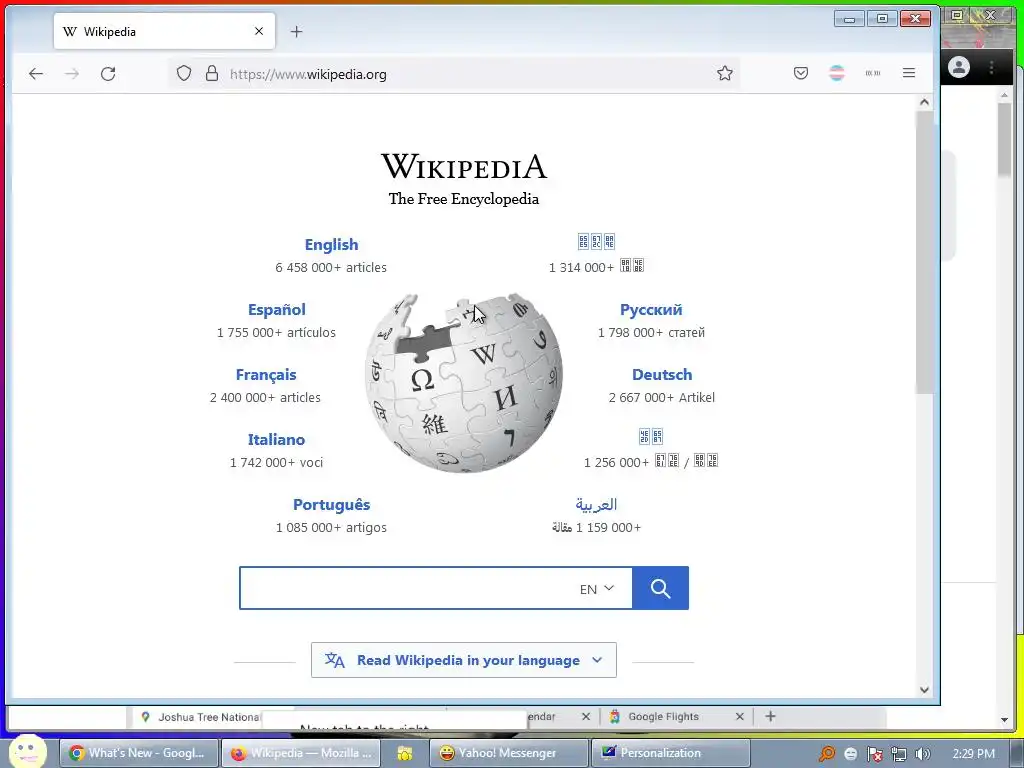Screen dimensions: 1024x768
Task: Save page to Pocket
Action: pyautogui.click(x=801, y=73)
